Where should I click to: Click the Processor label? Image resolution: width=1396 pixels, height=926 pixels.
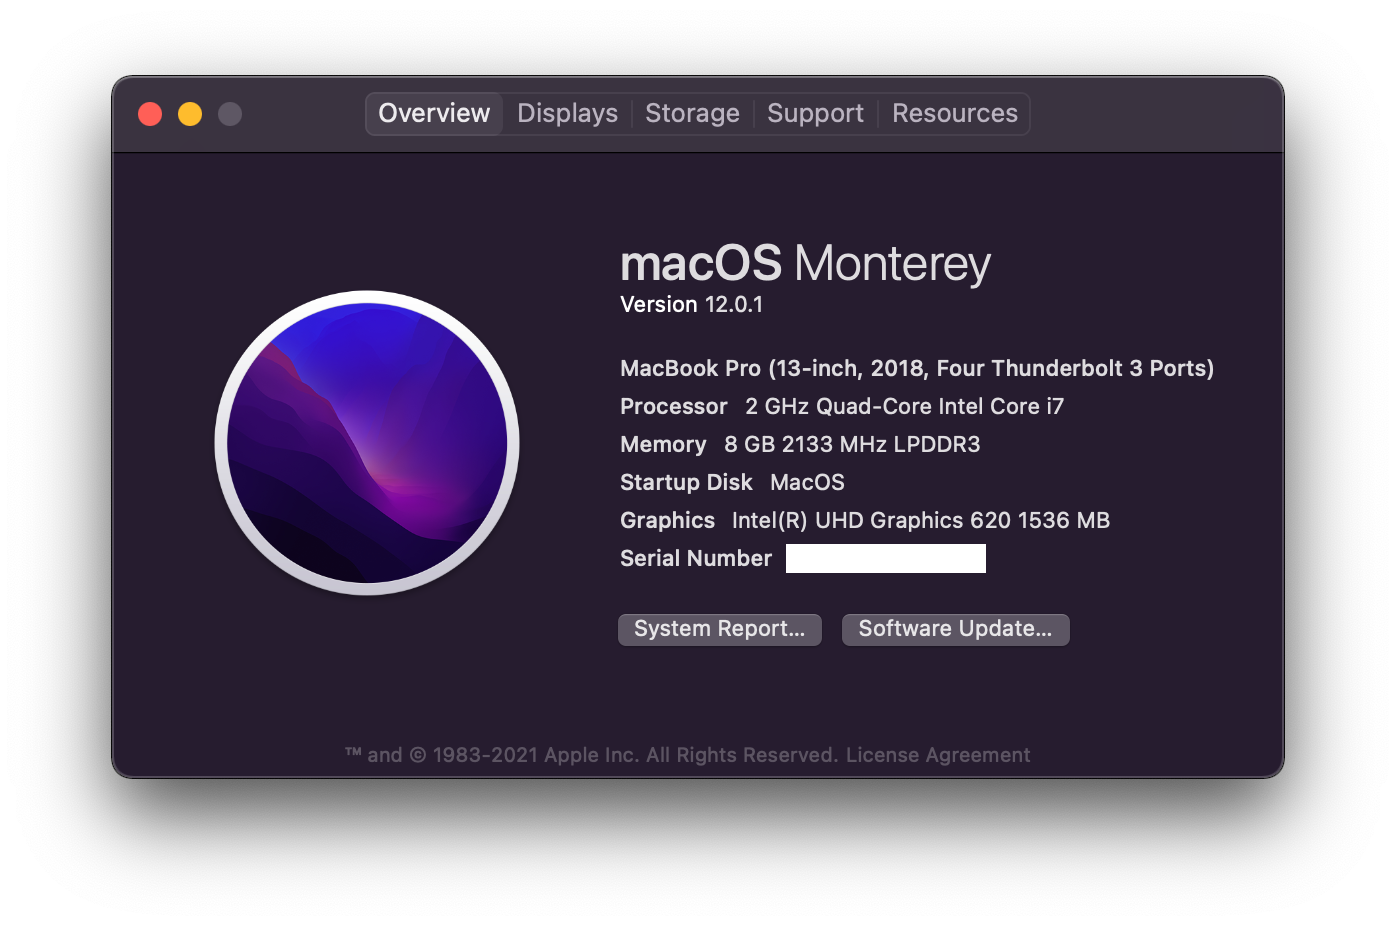tap(674, 407)
